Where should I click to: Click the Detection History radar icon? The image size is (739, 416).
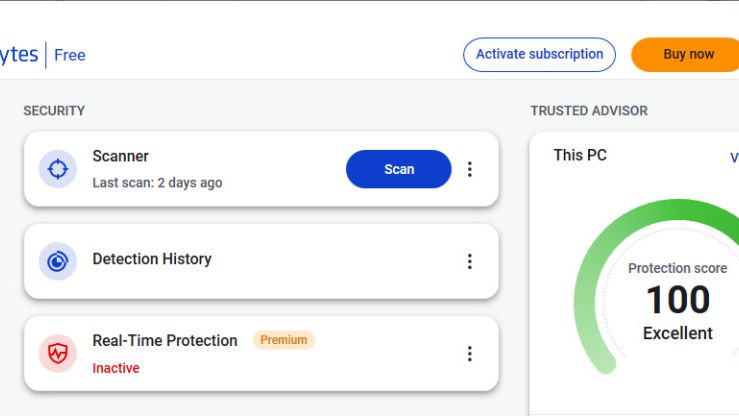click(57, 261)
